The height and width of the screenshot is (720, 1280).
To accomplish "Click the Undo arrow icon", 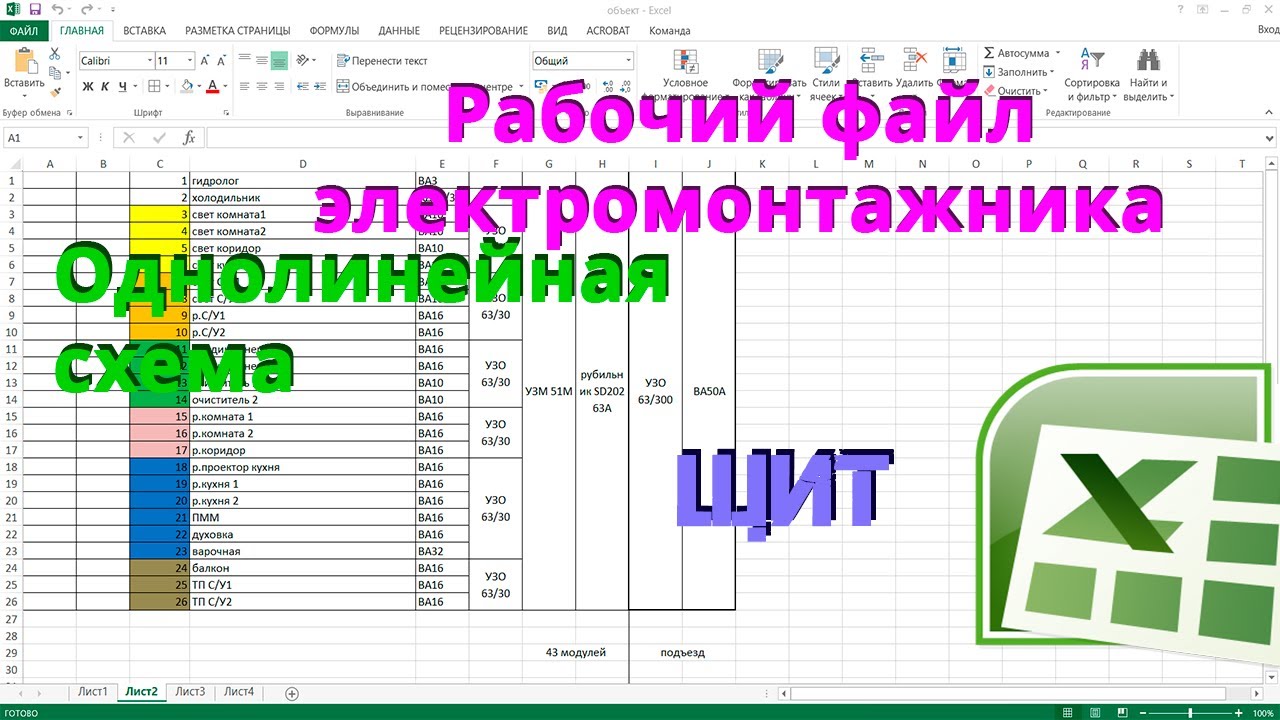I will coord(58,10).
